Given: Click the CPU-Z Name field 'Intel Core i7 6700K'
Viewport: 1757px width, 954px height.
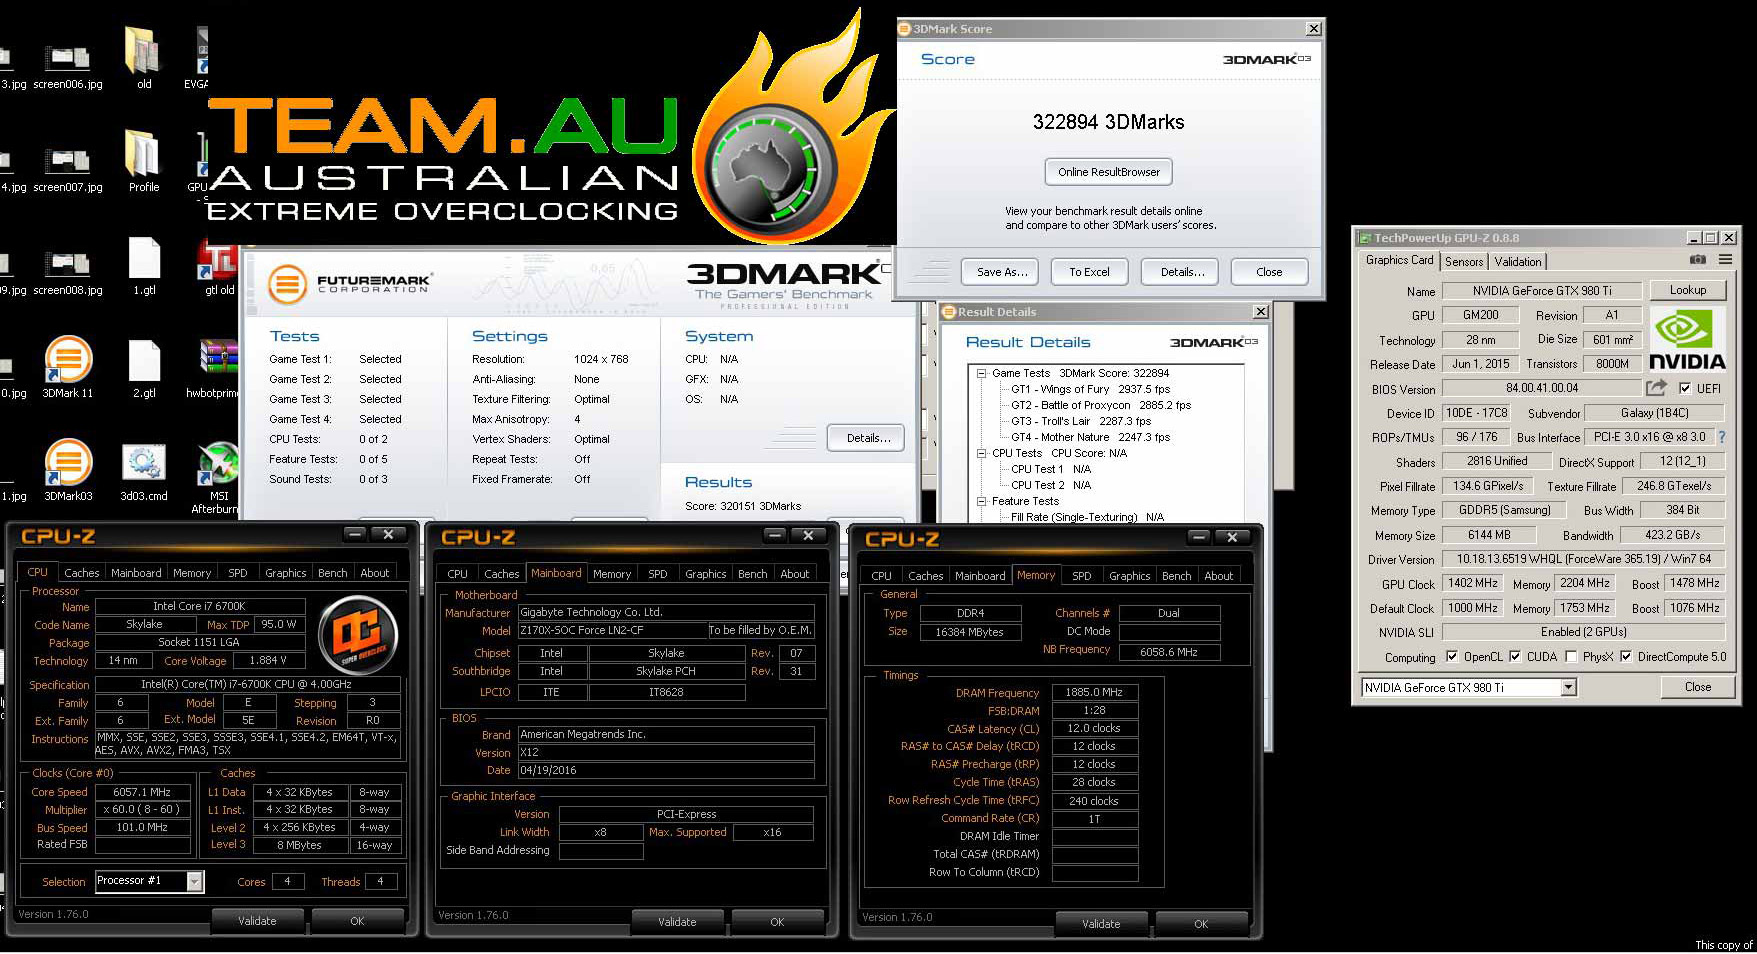Looking at the screenshot, I should (x=199, y=606).
